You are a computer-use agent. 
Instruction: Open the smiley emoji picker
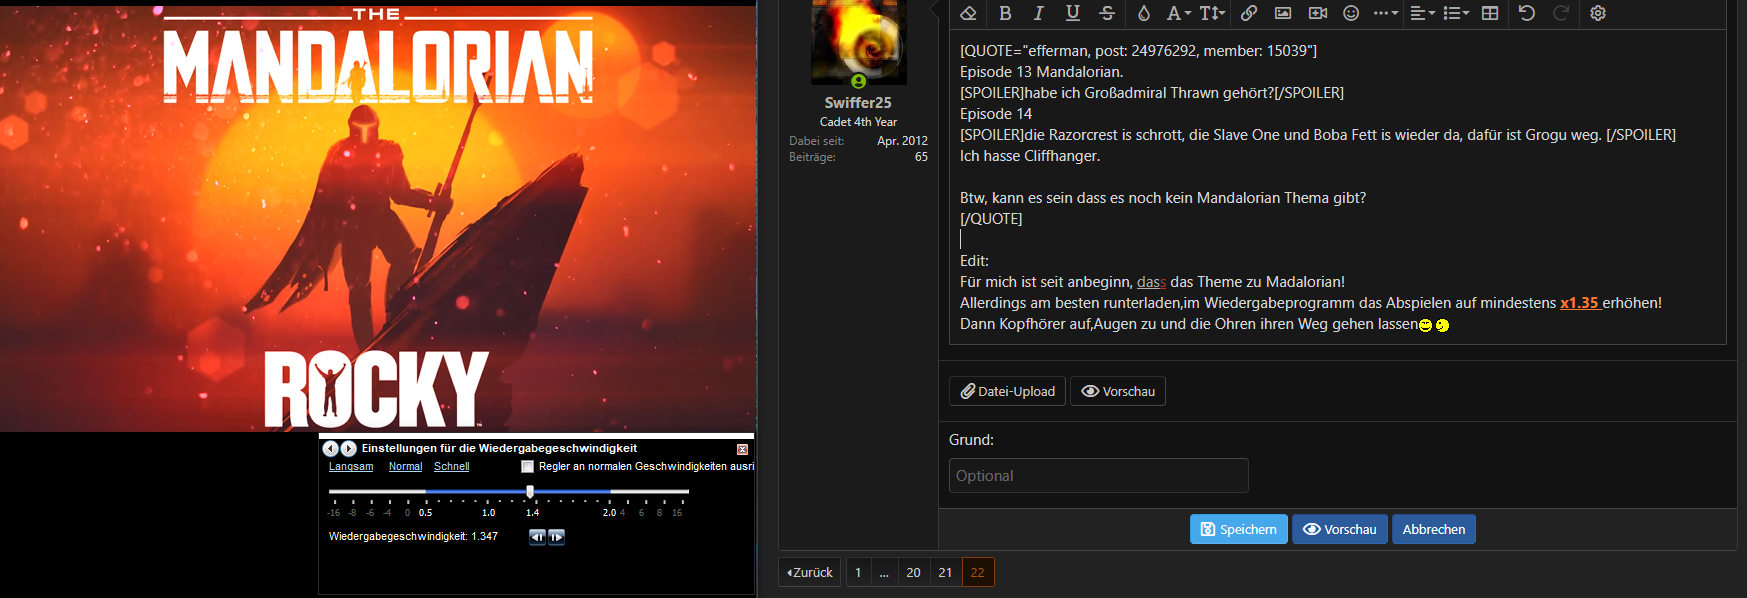[1351, 13]
